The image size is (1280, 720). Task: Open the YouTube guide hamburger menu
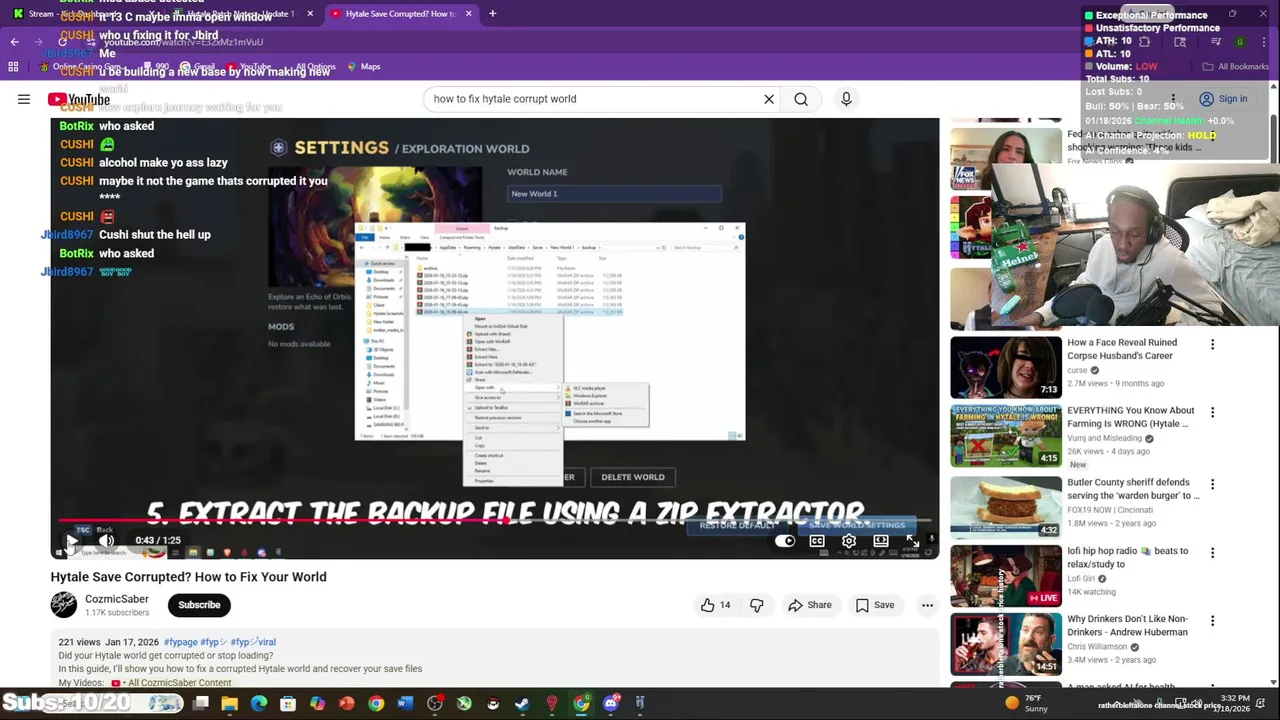click(x=24, y=99)
